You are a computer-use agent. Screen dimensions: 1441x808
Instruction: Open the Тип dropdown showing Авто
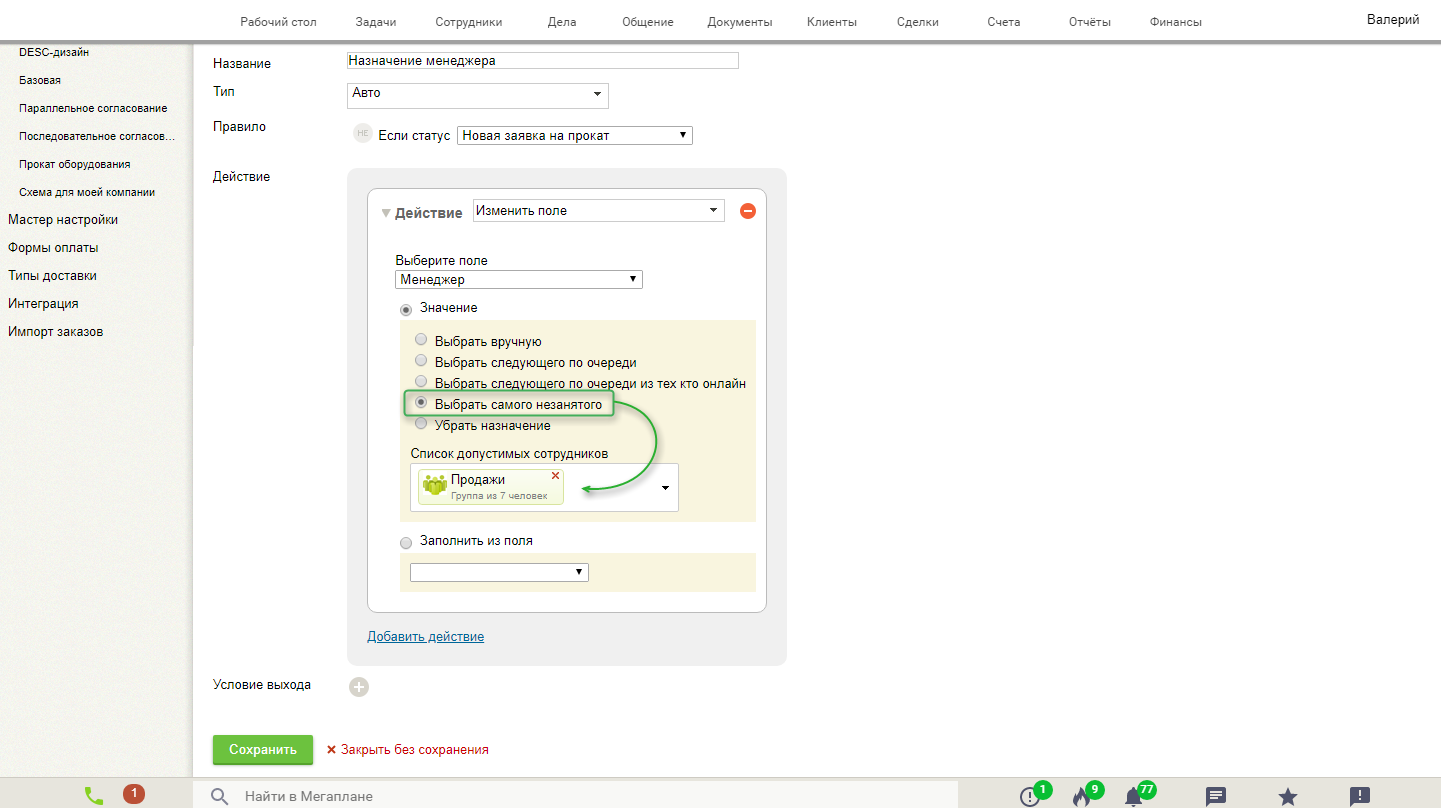[x=477, y=95]
